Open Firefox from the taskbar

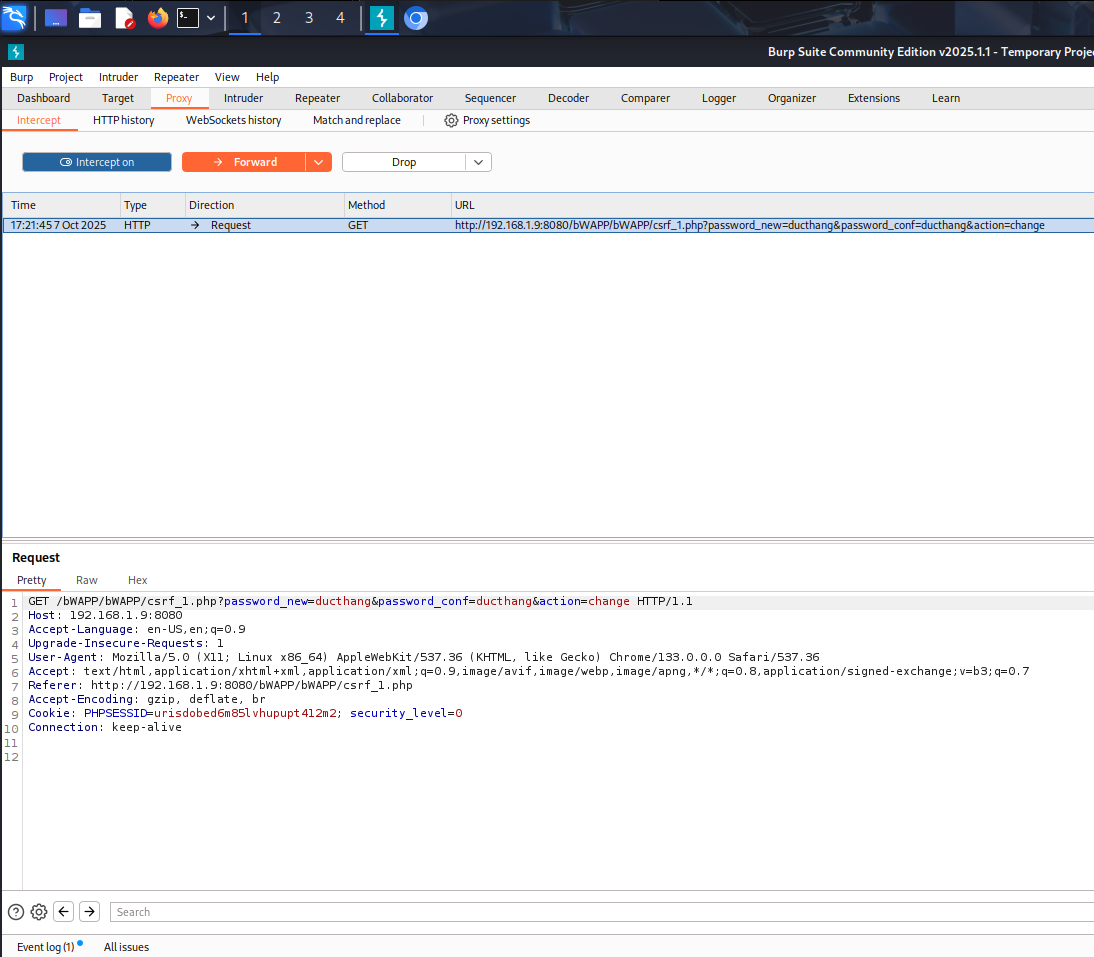158,18
